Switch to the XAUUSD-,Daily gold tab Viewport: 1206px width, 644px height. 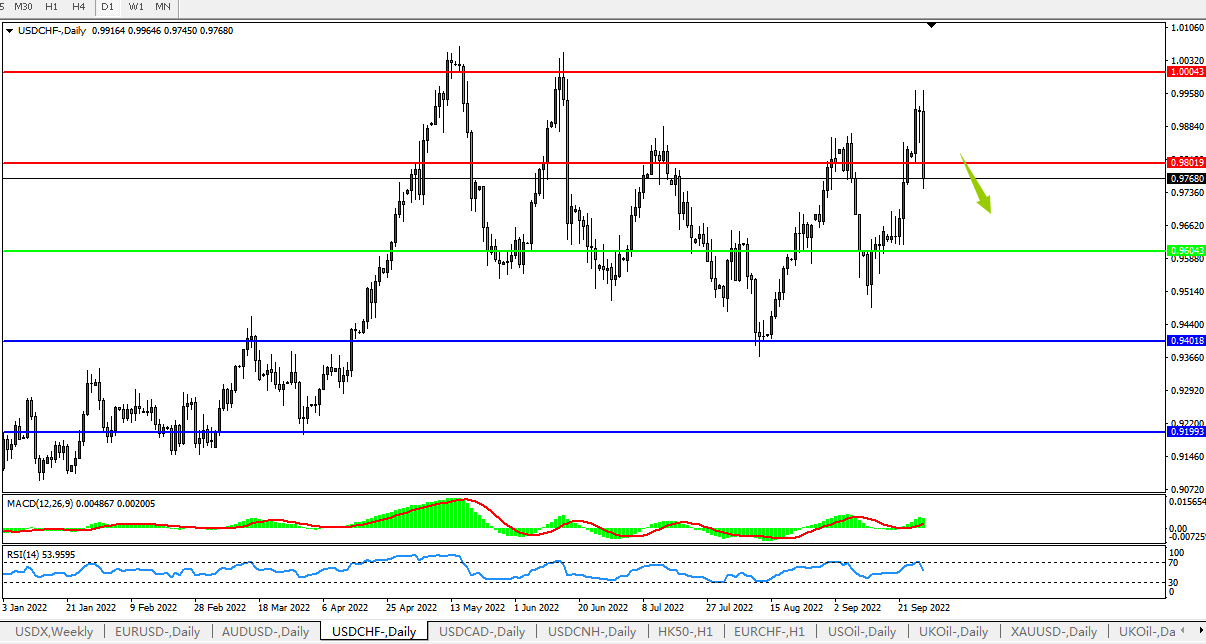pyautogui.click(x=1053, y=632)
